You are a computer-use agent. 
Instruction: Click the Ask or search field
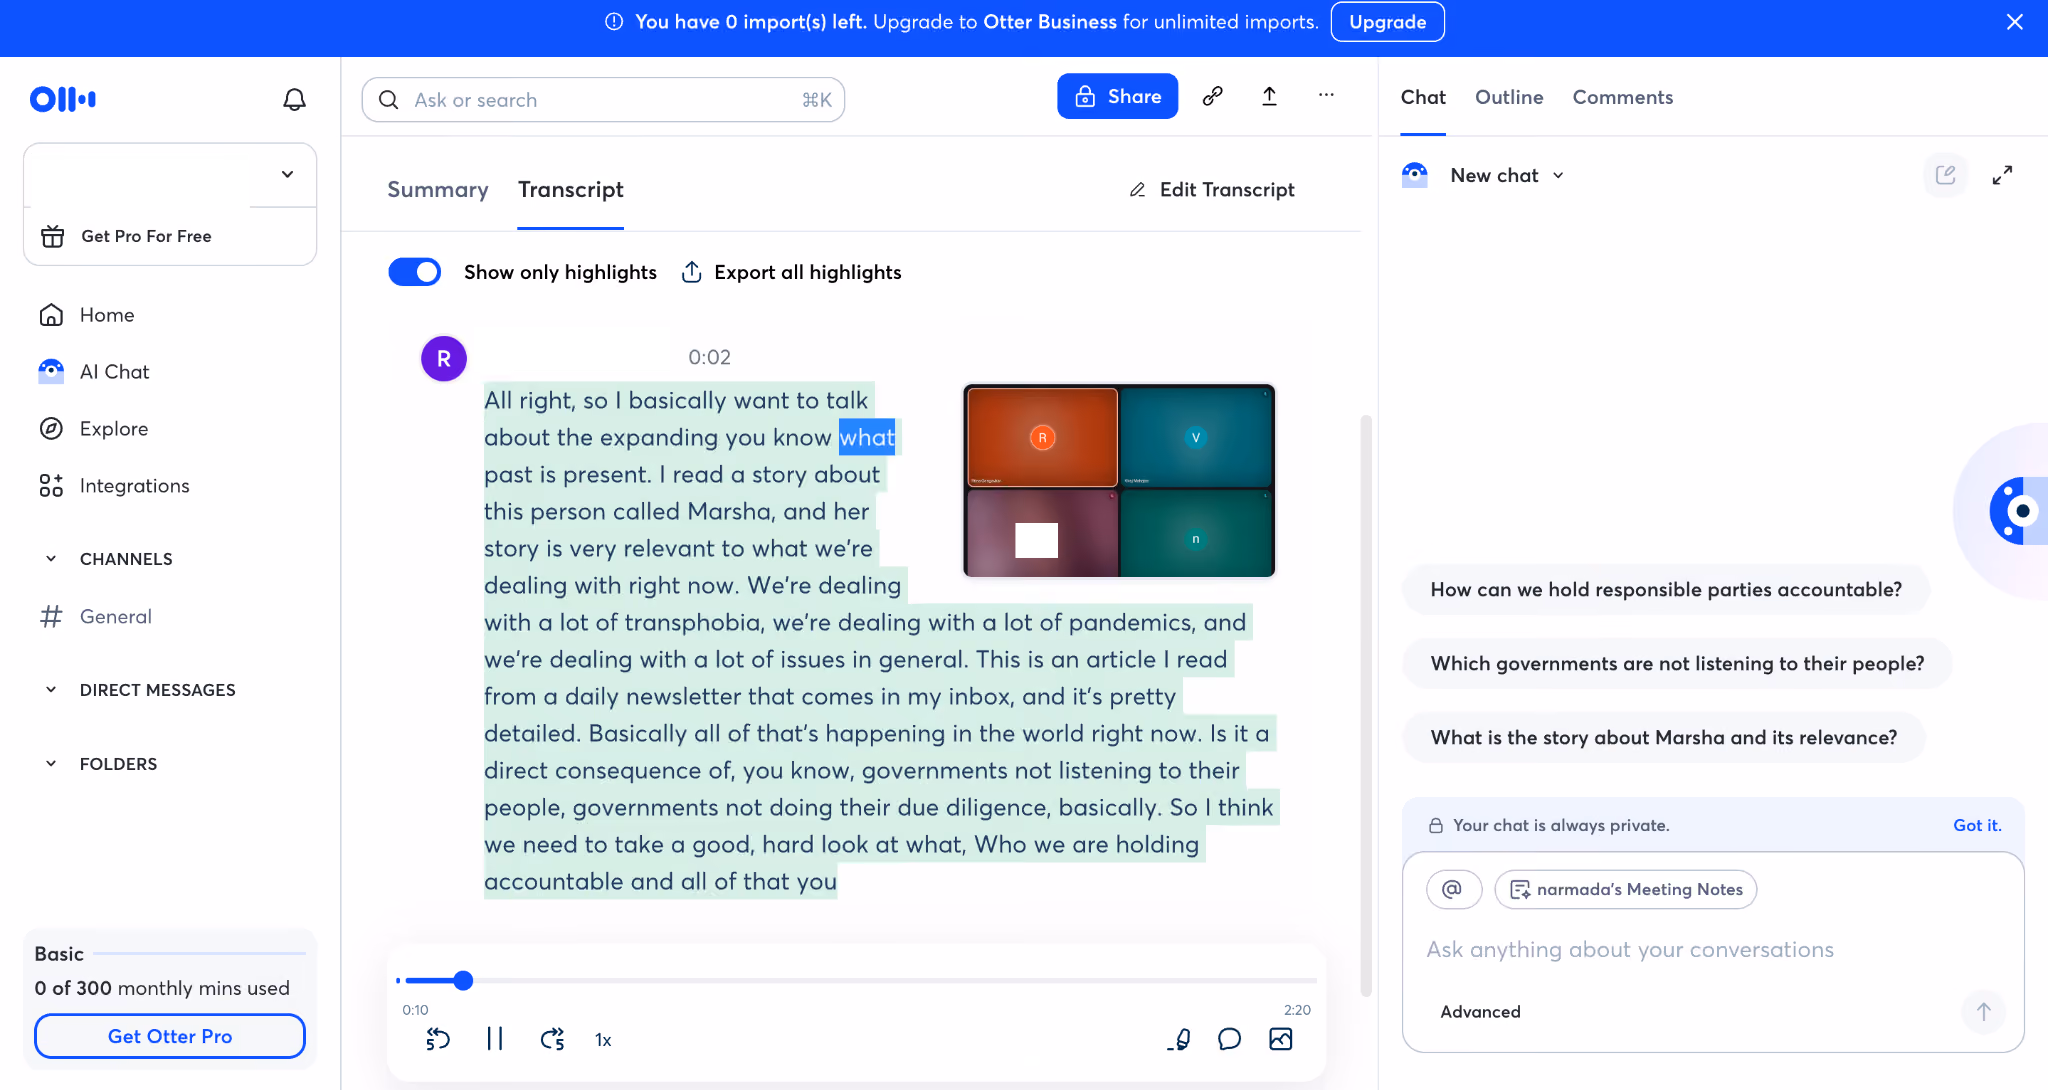[603, 100]
